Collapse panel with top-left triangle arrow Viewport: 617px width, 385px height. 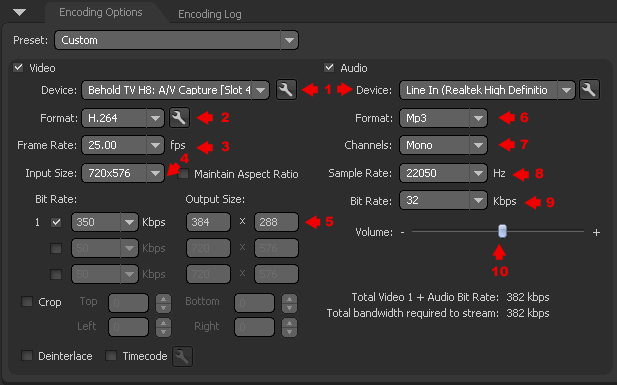point(19,13)
